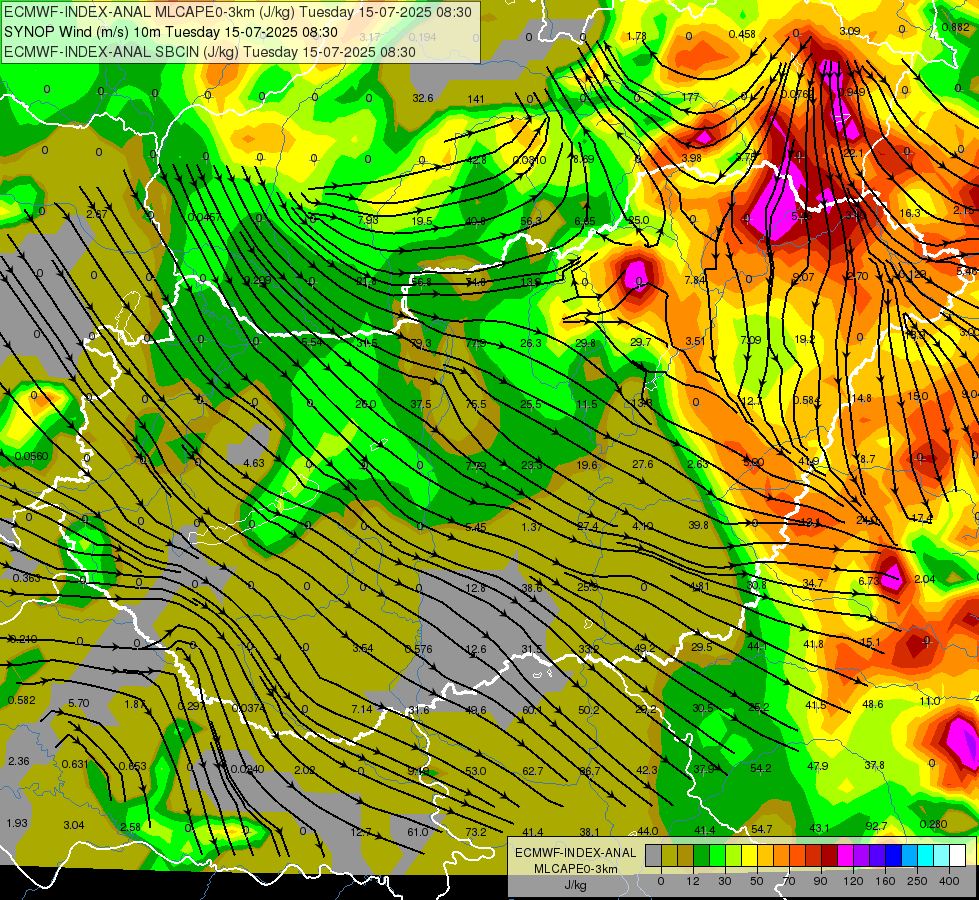Click the lime yellow-green legend swatch
Image resolution: width=979 pixels, height=900 pixels.
734,855
